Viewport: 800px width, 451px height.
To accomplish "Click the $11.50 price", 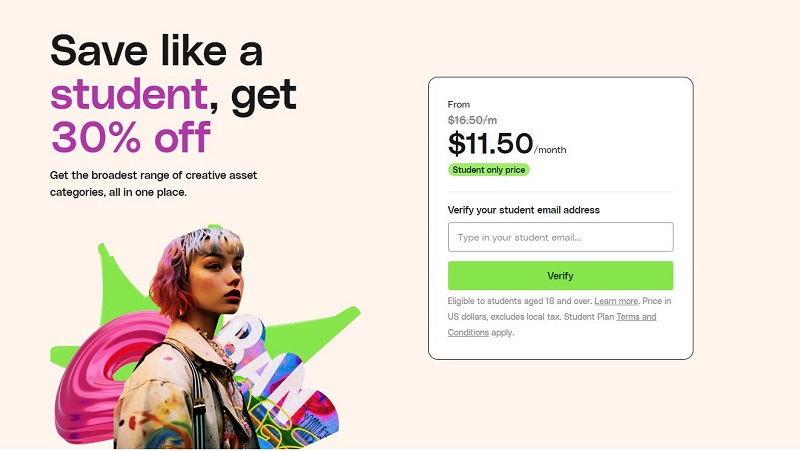I will (x=490, y=144).
